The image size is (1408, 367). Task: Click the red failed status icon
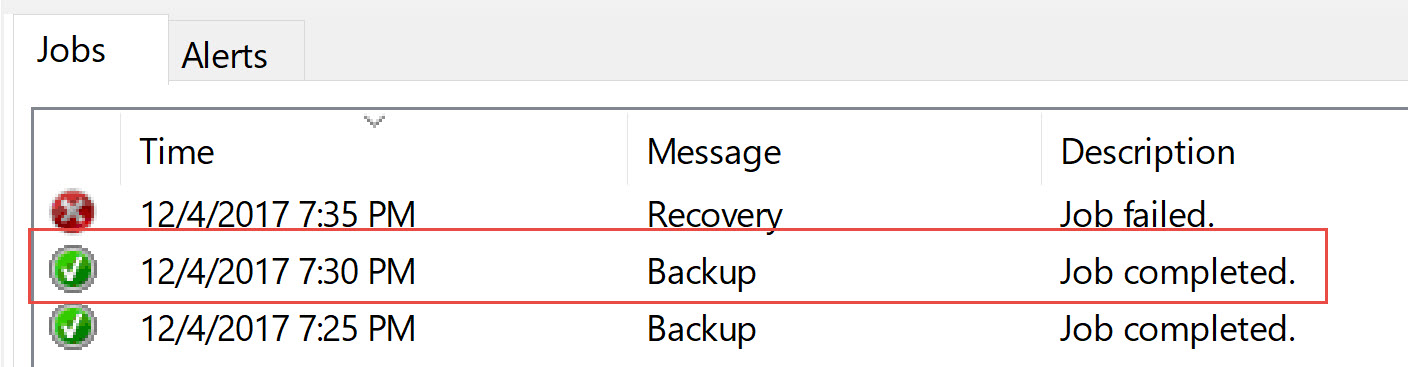(x=73, y=213)
